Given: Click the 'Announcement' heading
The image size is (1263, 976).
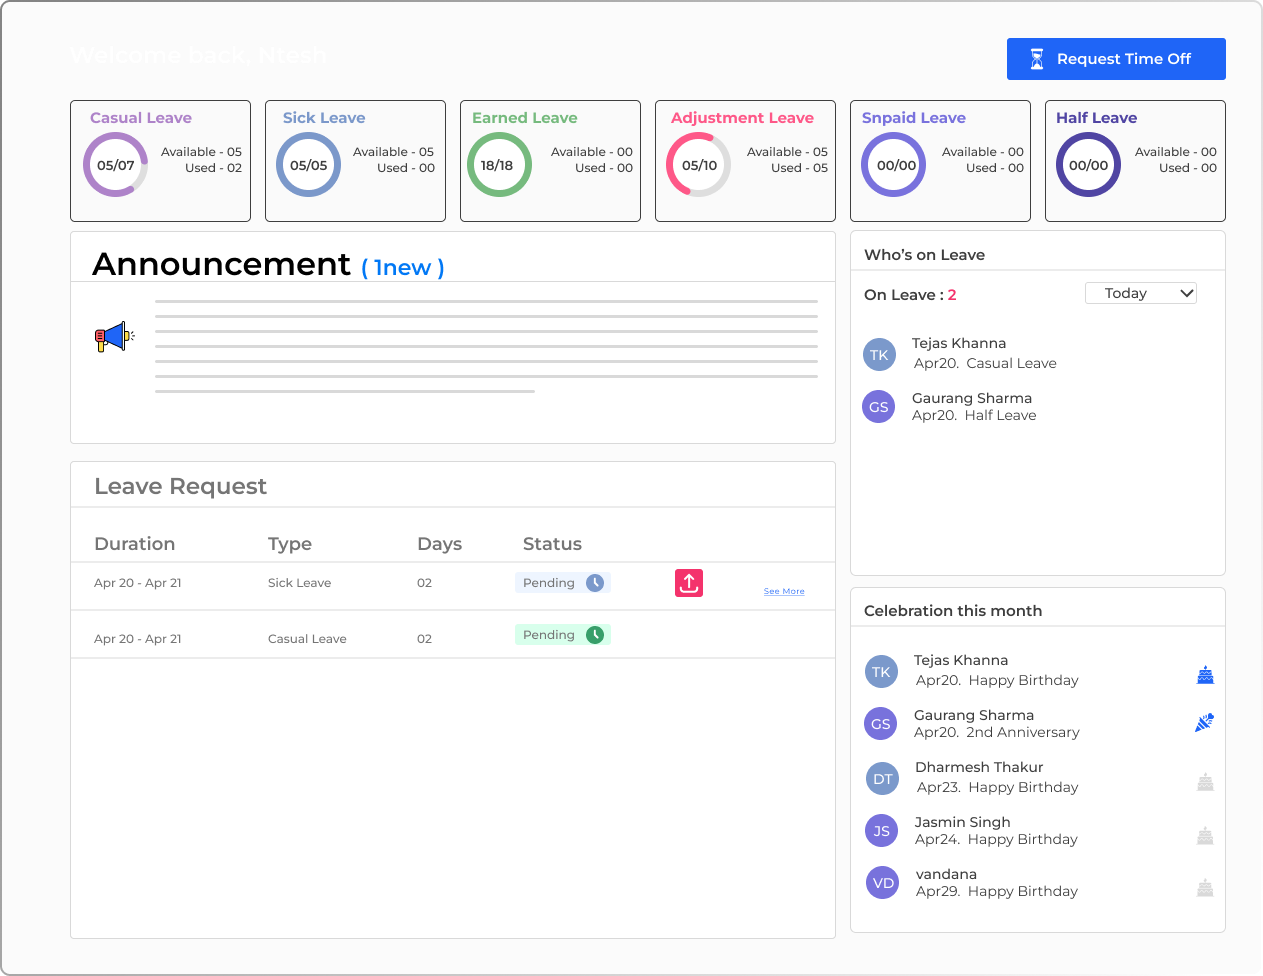Looking at the screenshot, I should point(221,264).
